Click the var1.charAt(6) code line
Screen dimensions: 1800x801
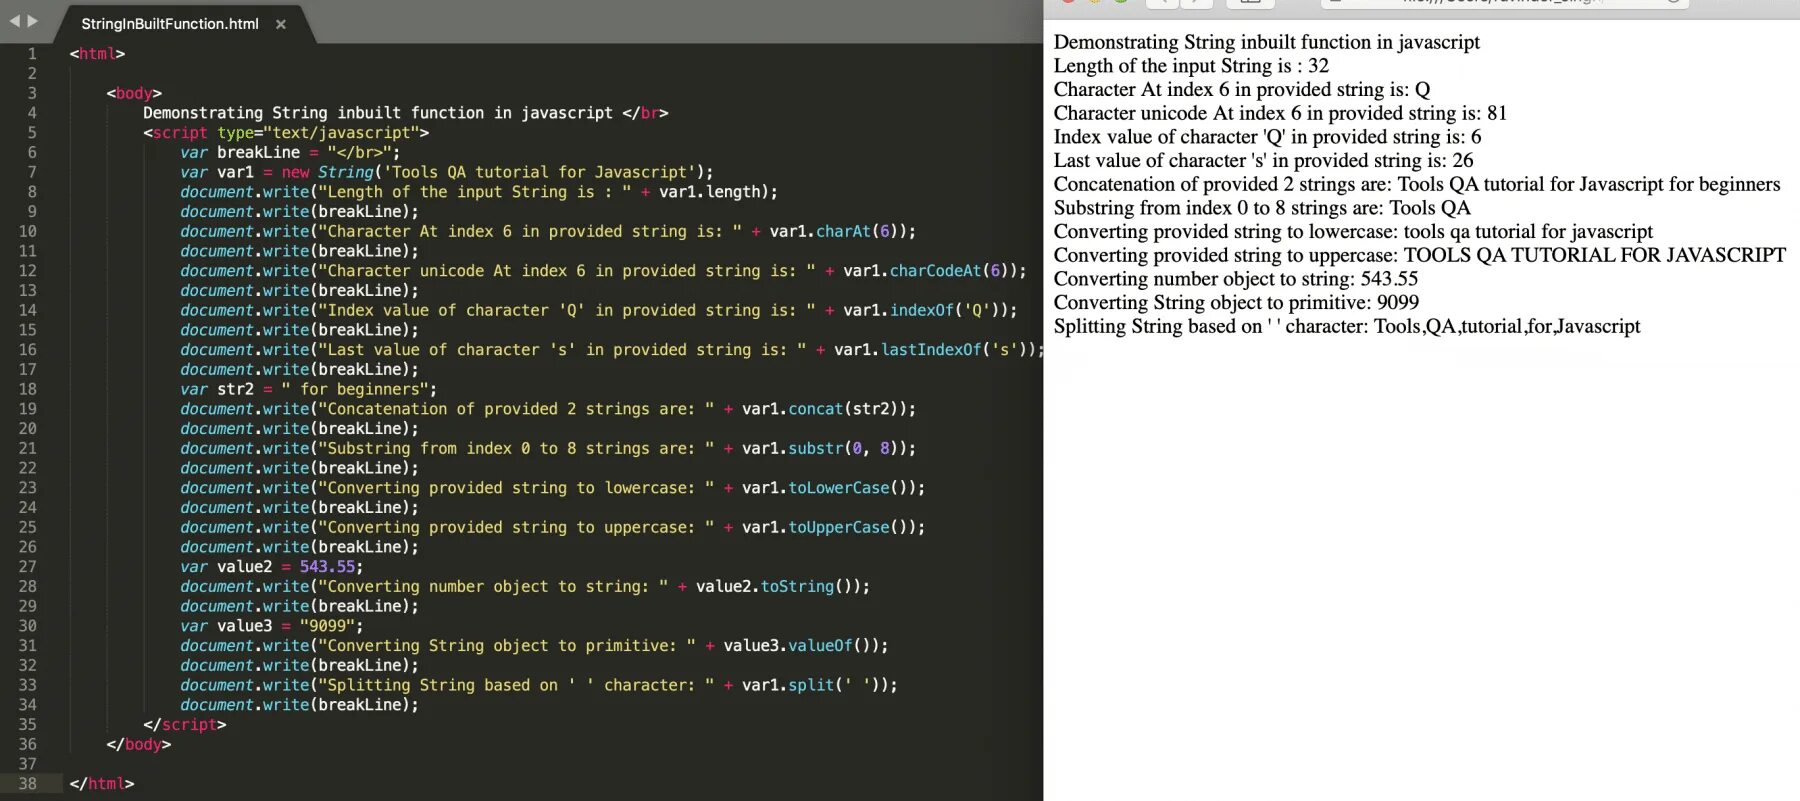[548, 231]
